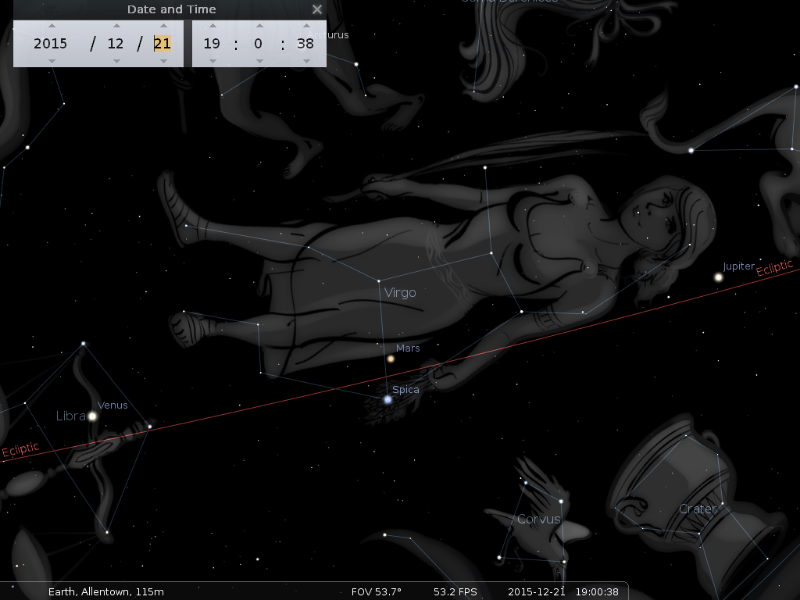Select the hour field showing 19
The image size is (800, 600).
[x=212, y=44]
